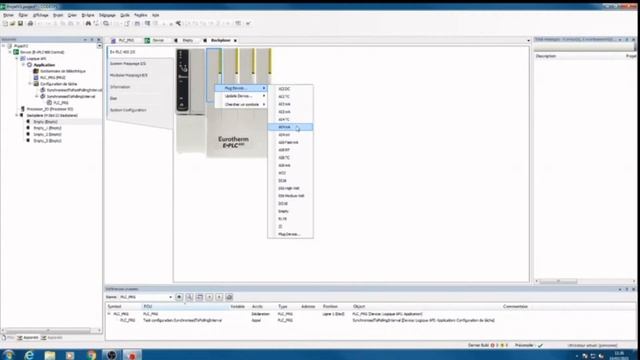Screen dimensions: 640x360
Task: Click the POU column header
Action: pyautogui.click(x=184, y=307)
